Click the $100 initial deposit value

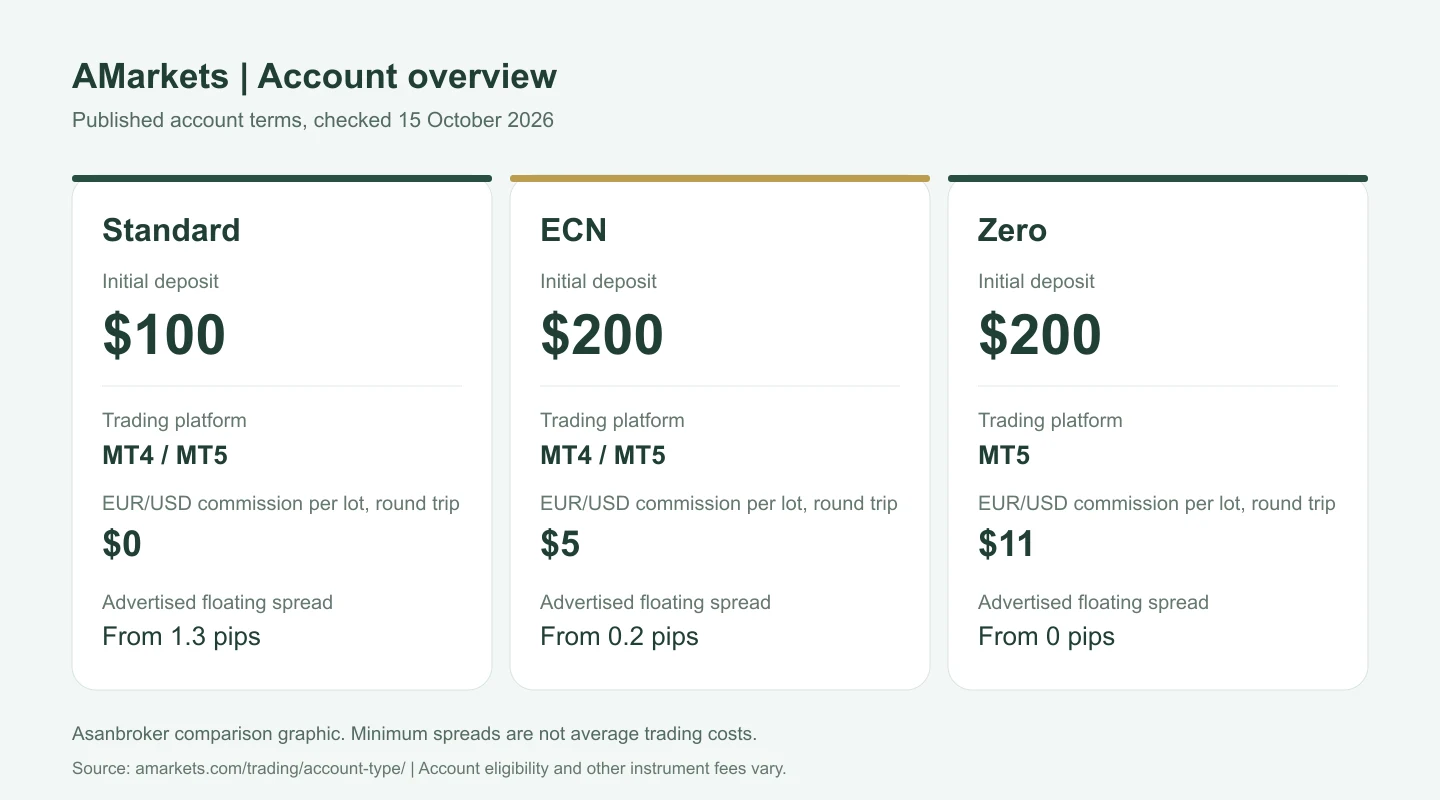(164, 335)
